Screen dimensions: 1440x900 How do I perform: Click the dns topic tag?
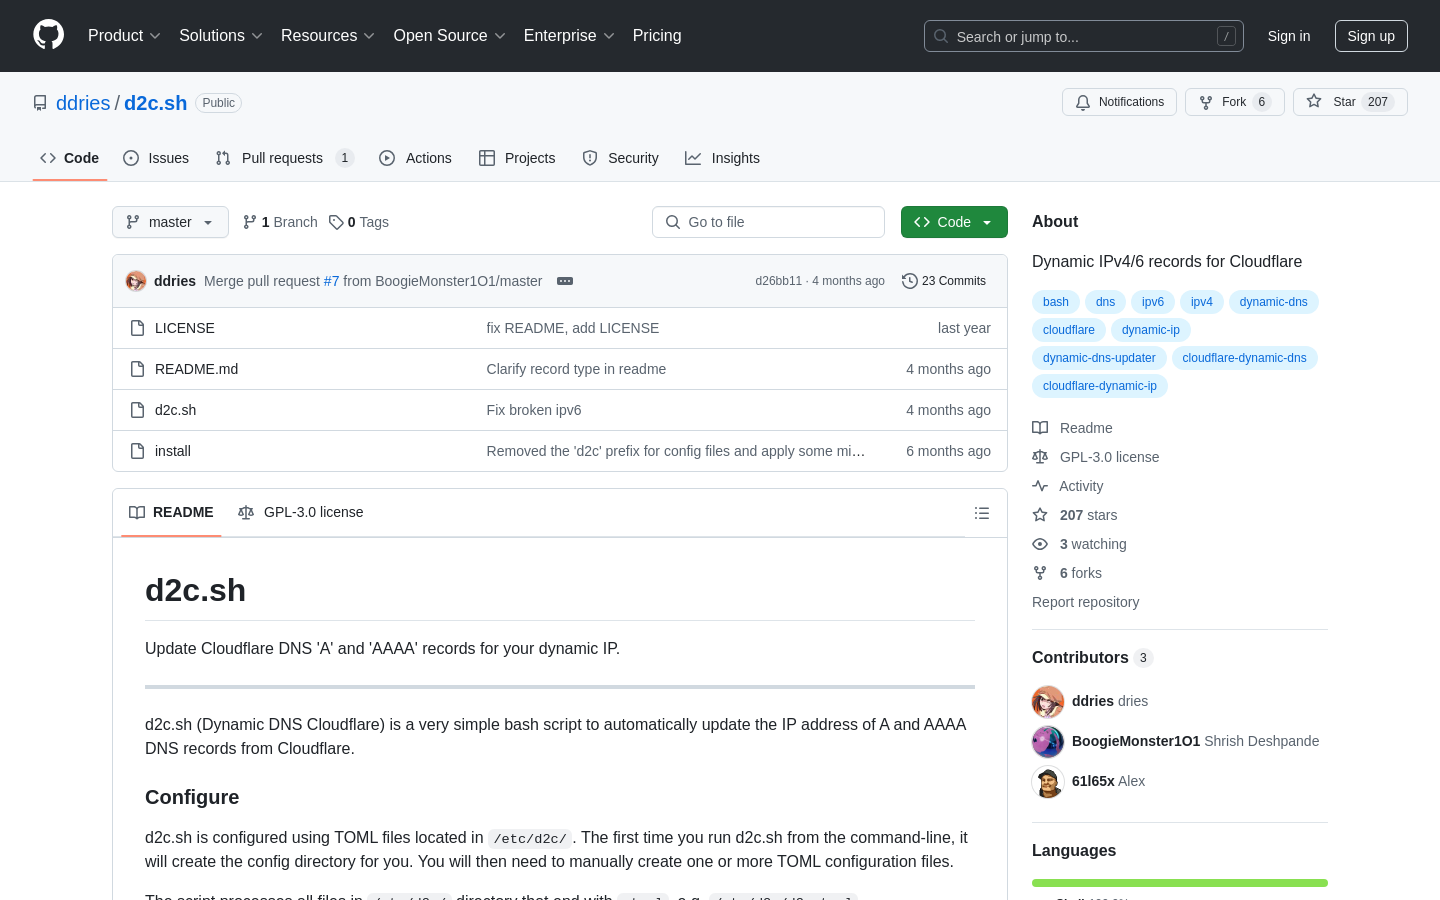tap(1105, 302)
